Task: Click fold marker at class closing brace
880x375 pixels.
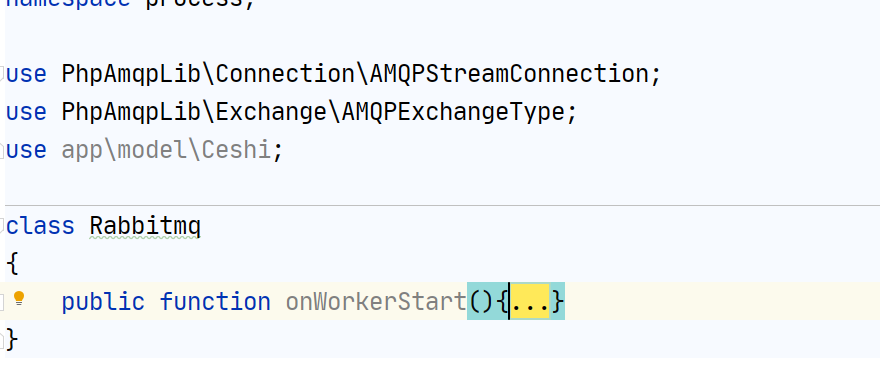Action: tap(2, 339)
